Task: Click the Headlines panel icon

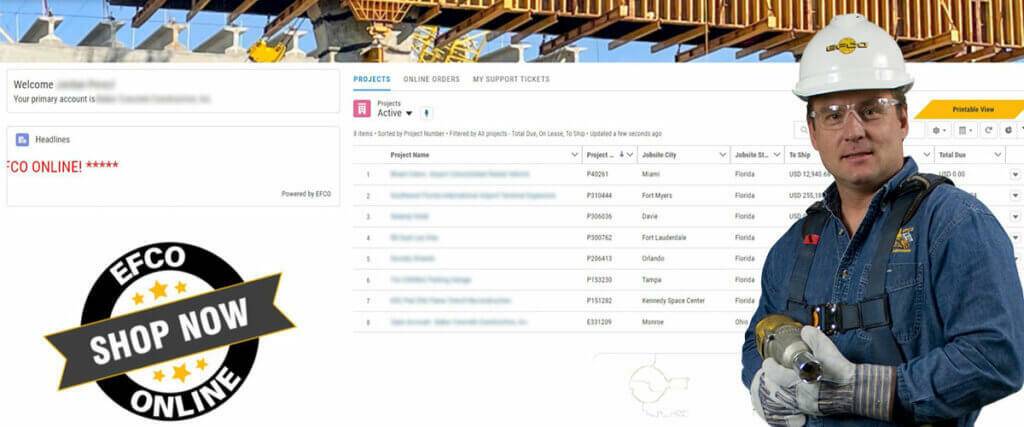Action: (22, 140)
